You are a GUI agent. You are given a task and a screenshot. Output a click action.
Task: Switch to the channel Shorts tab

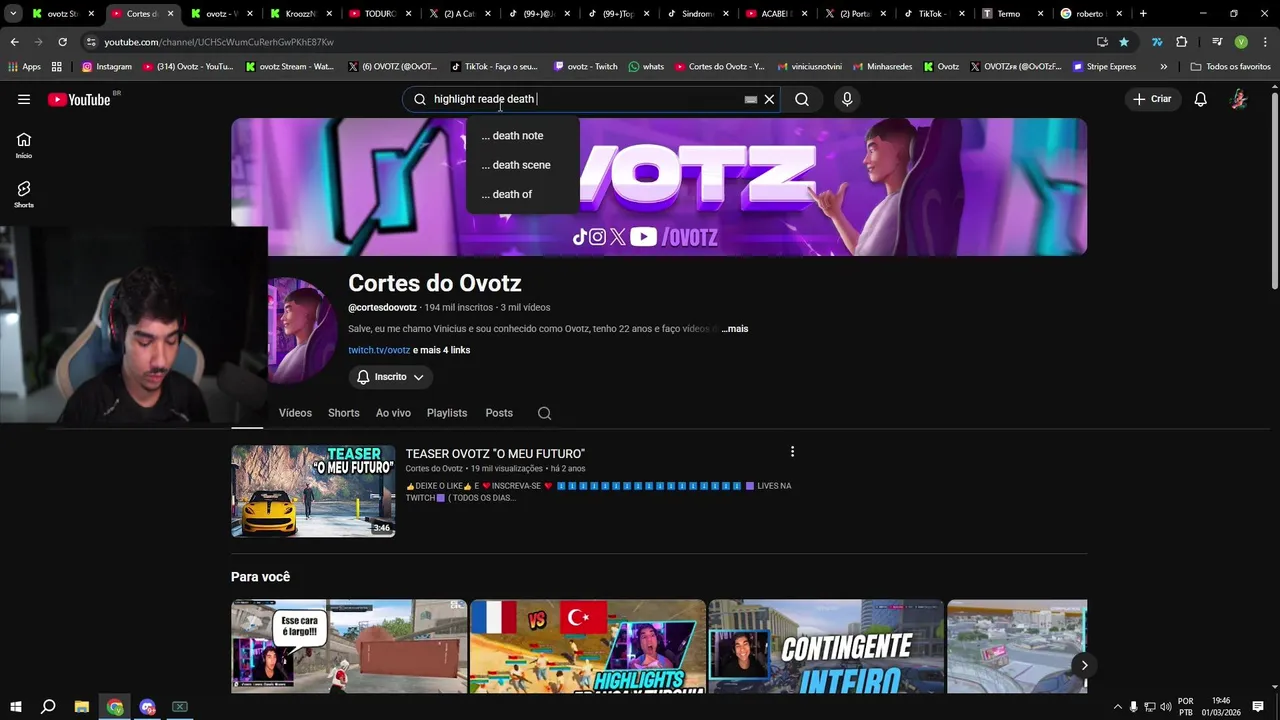click(x=343, y=413)
